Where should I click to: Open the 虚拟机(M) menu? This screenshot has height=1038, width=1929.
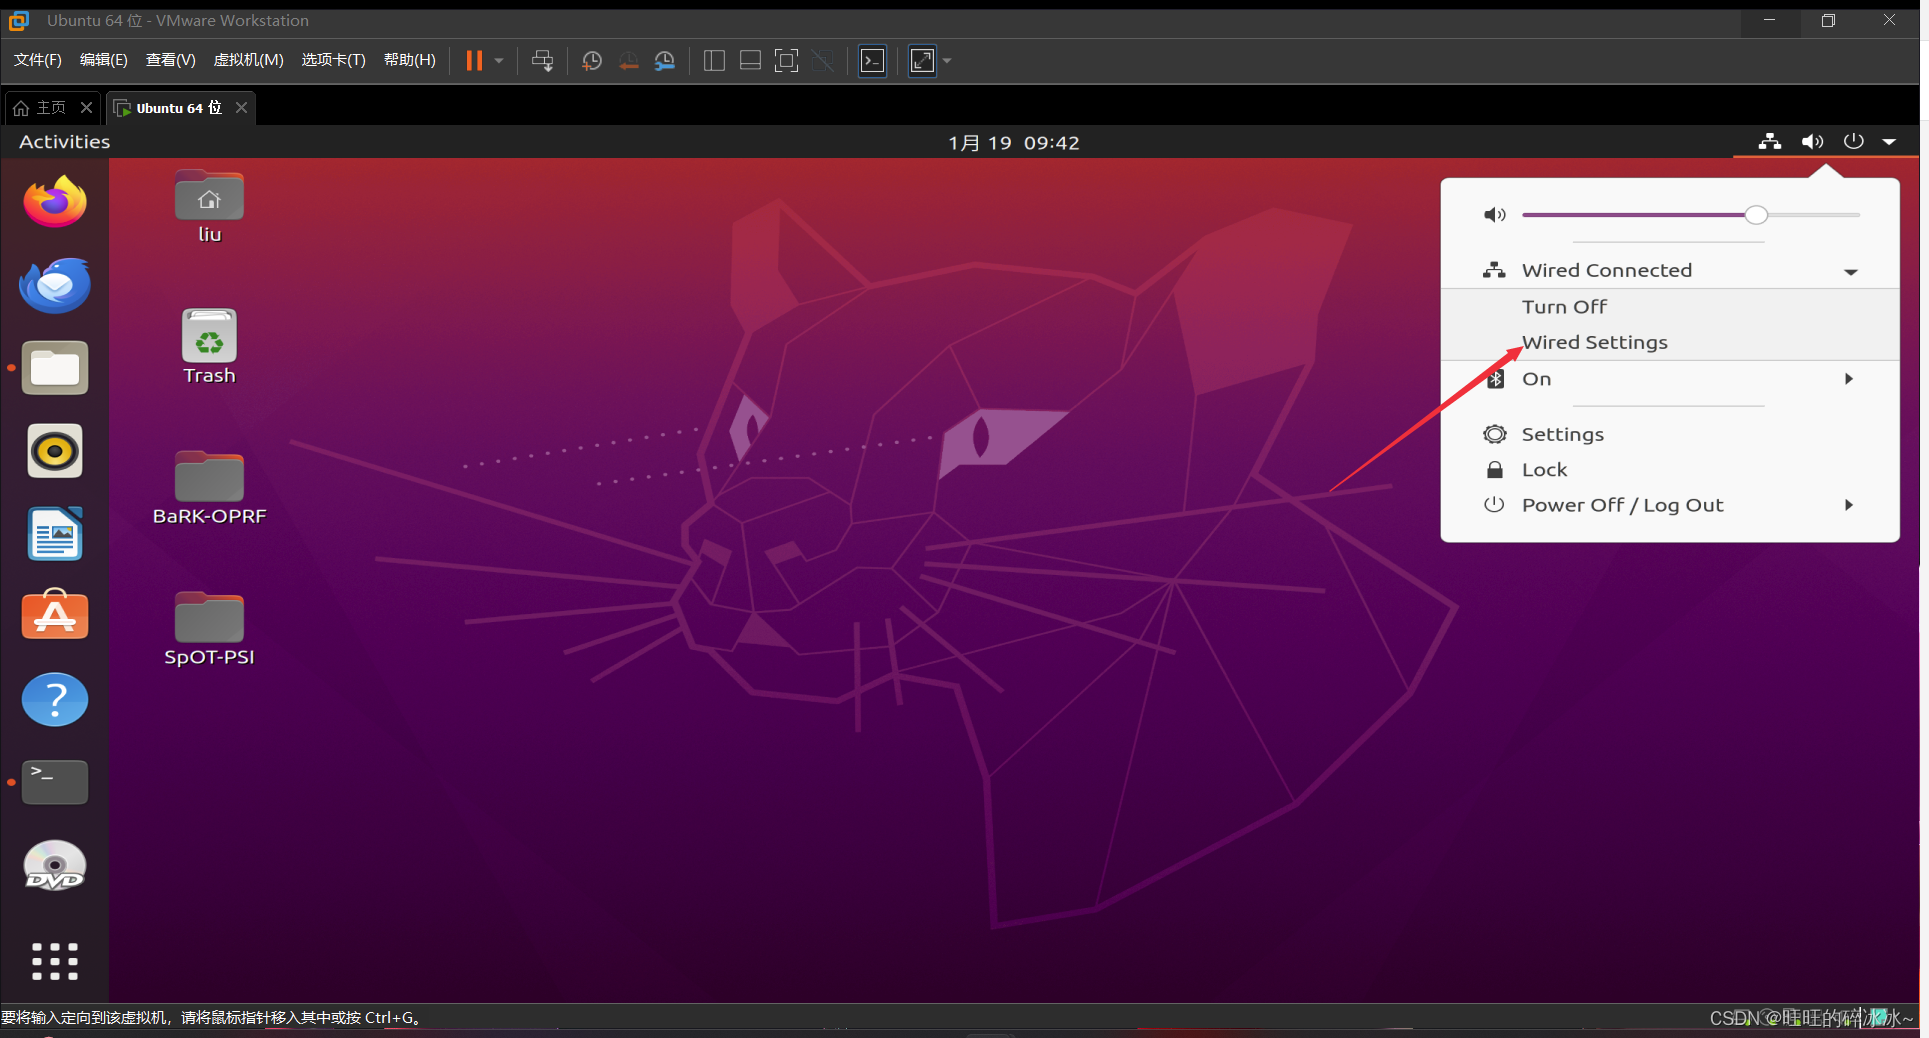(249, 60)
